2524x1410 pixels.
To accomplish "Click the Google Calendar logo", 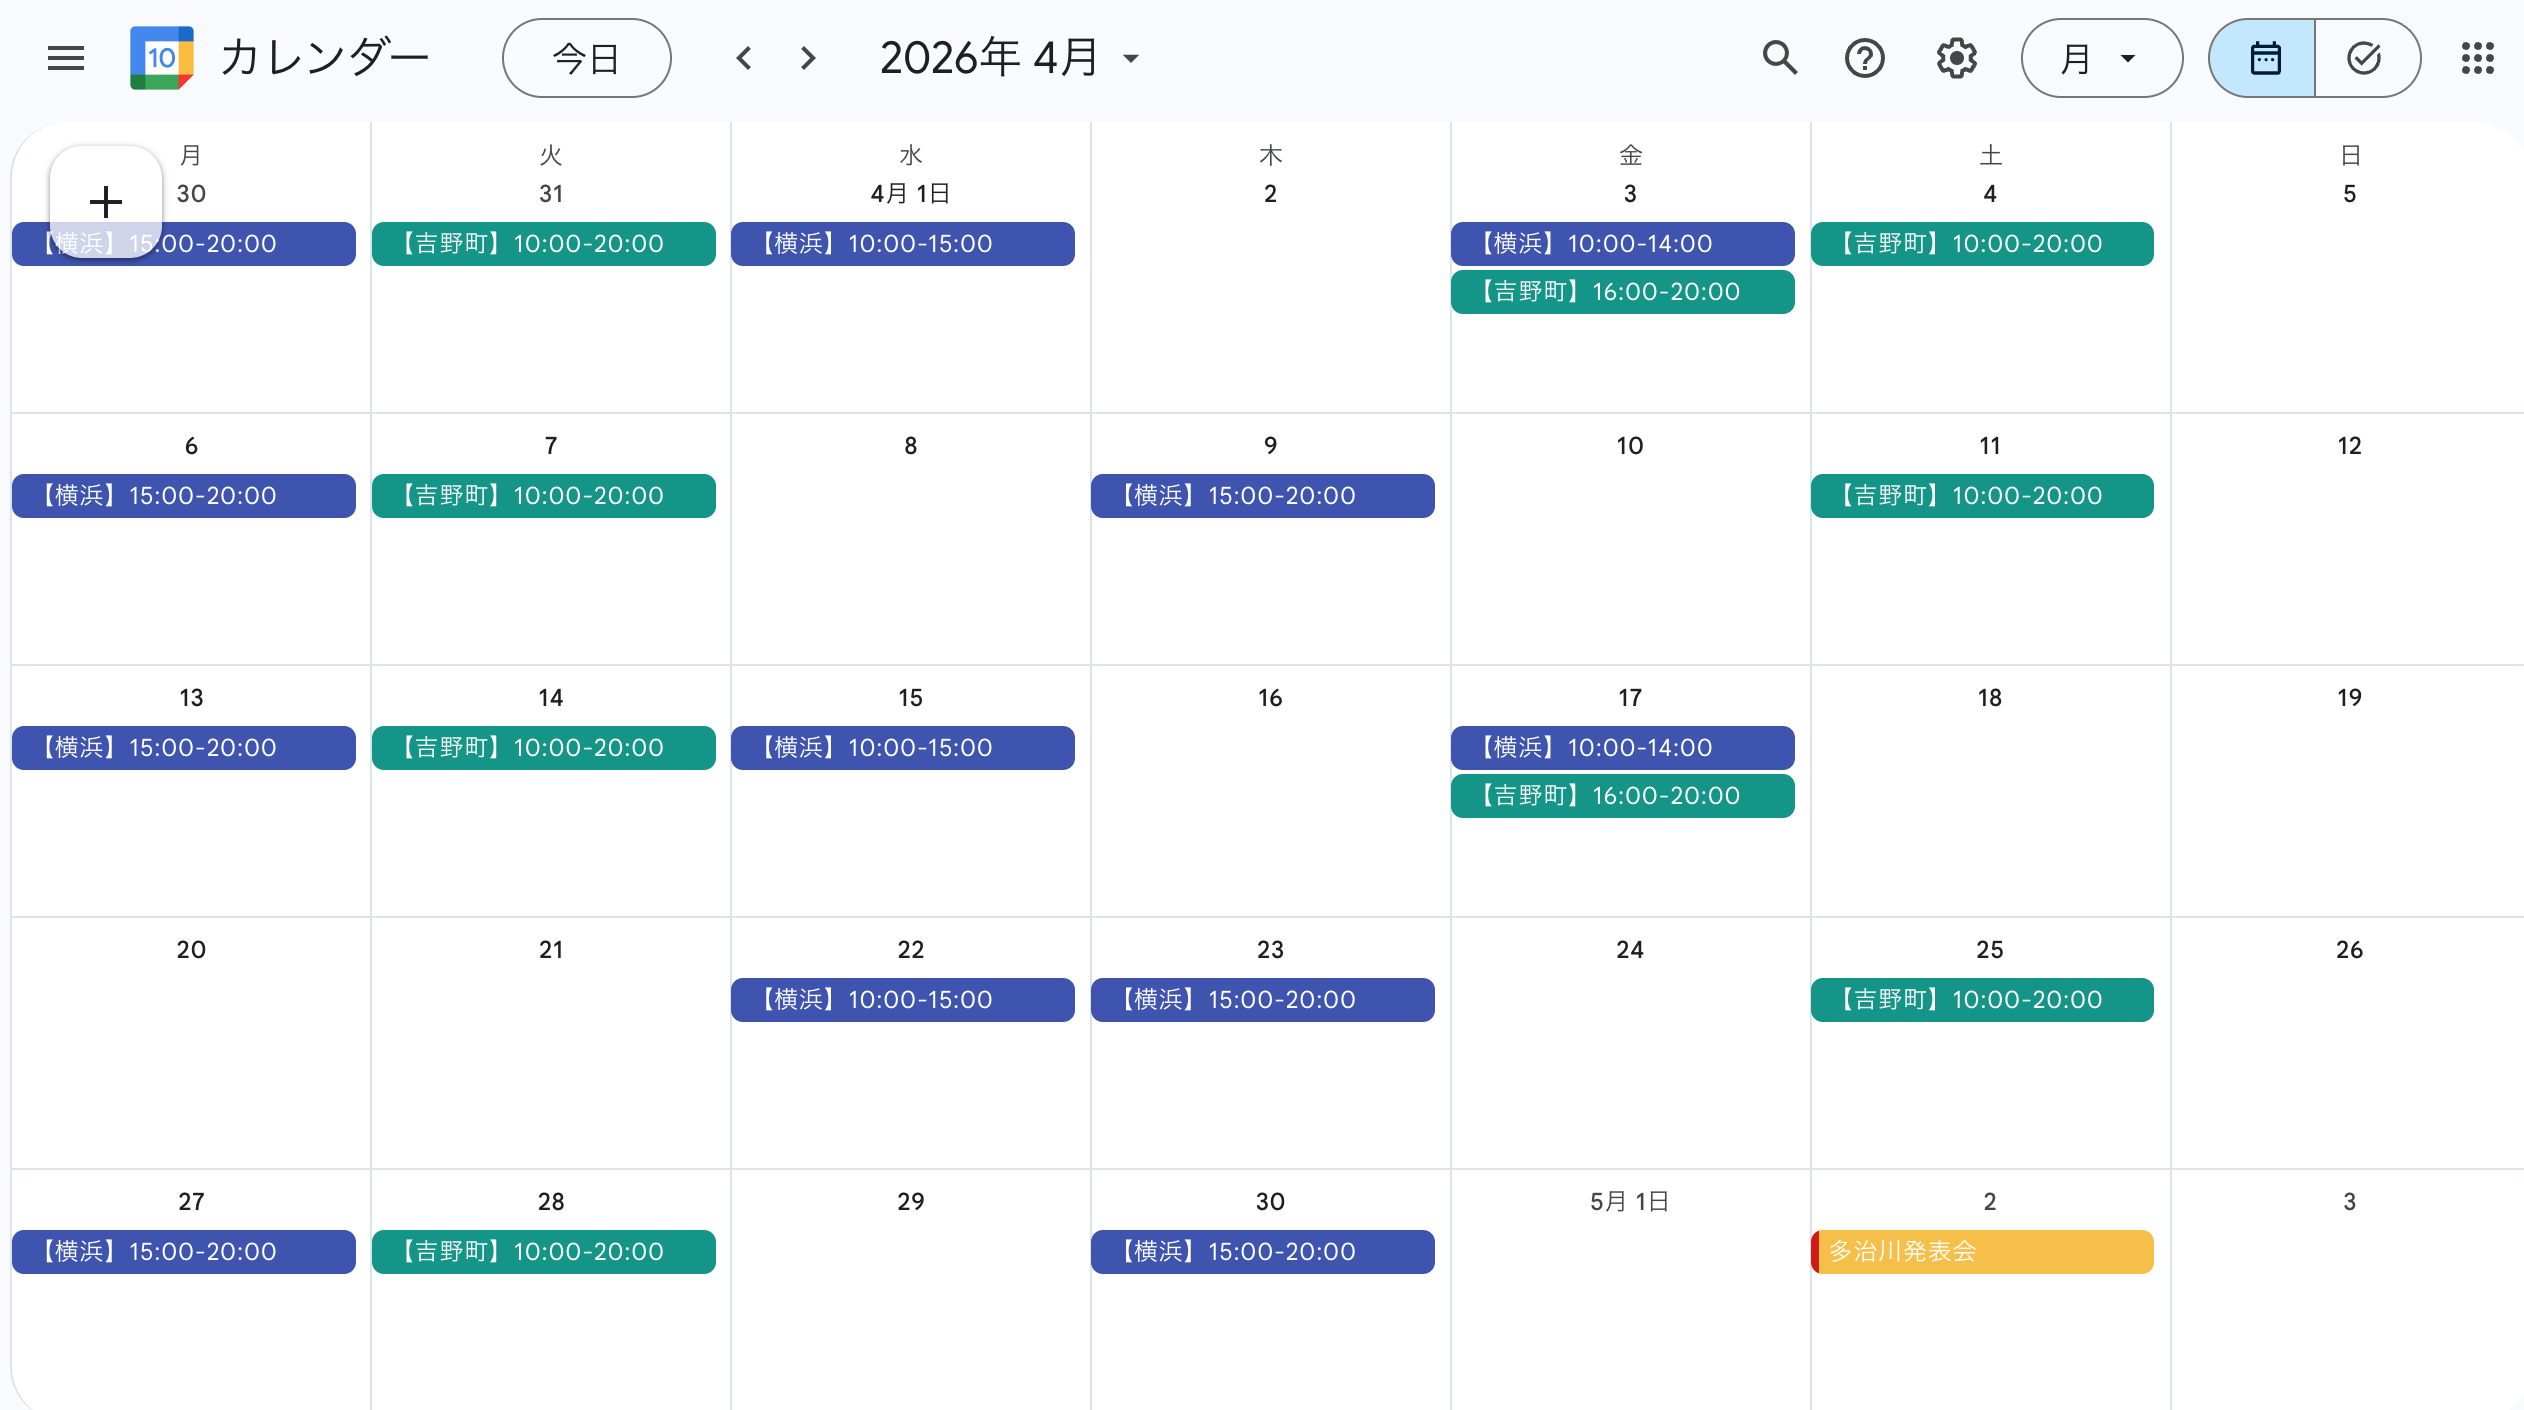I will coord(161,58).
